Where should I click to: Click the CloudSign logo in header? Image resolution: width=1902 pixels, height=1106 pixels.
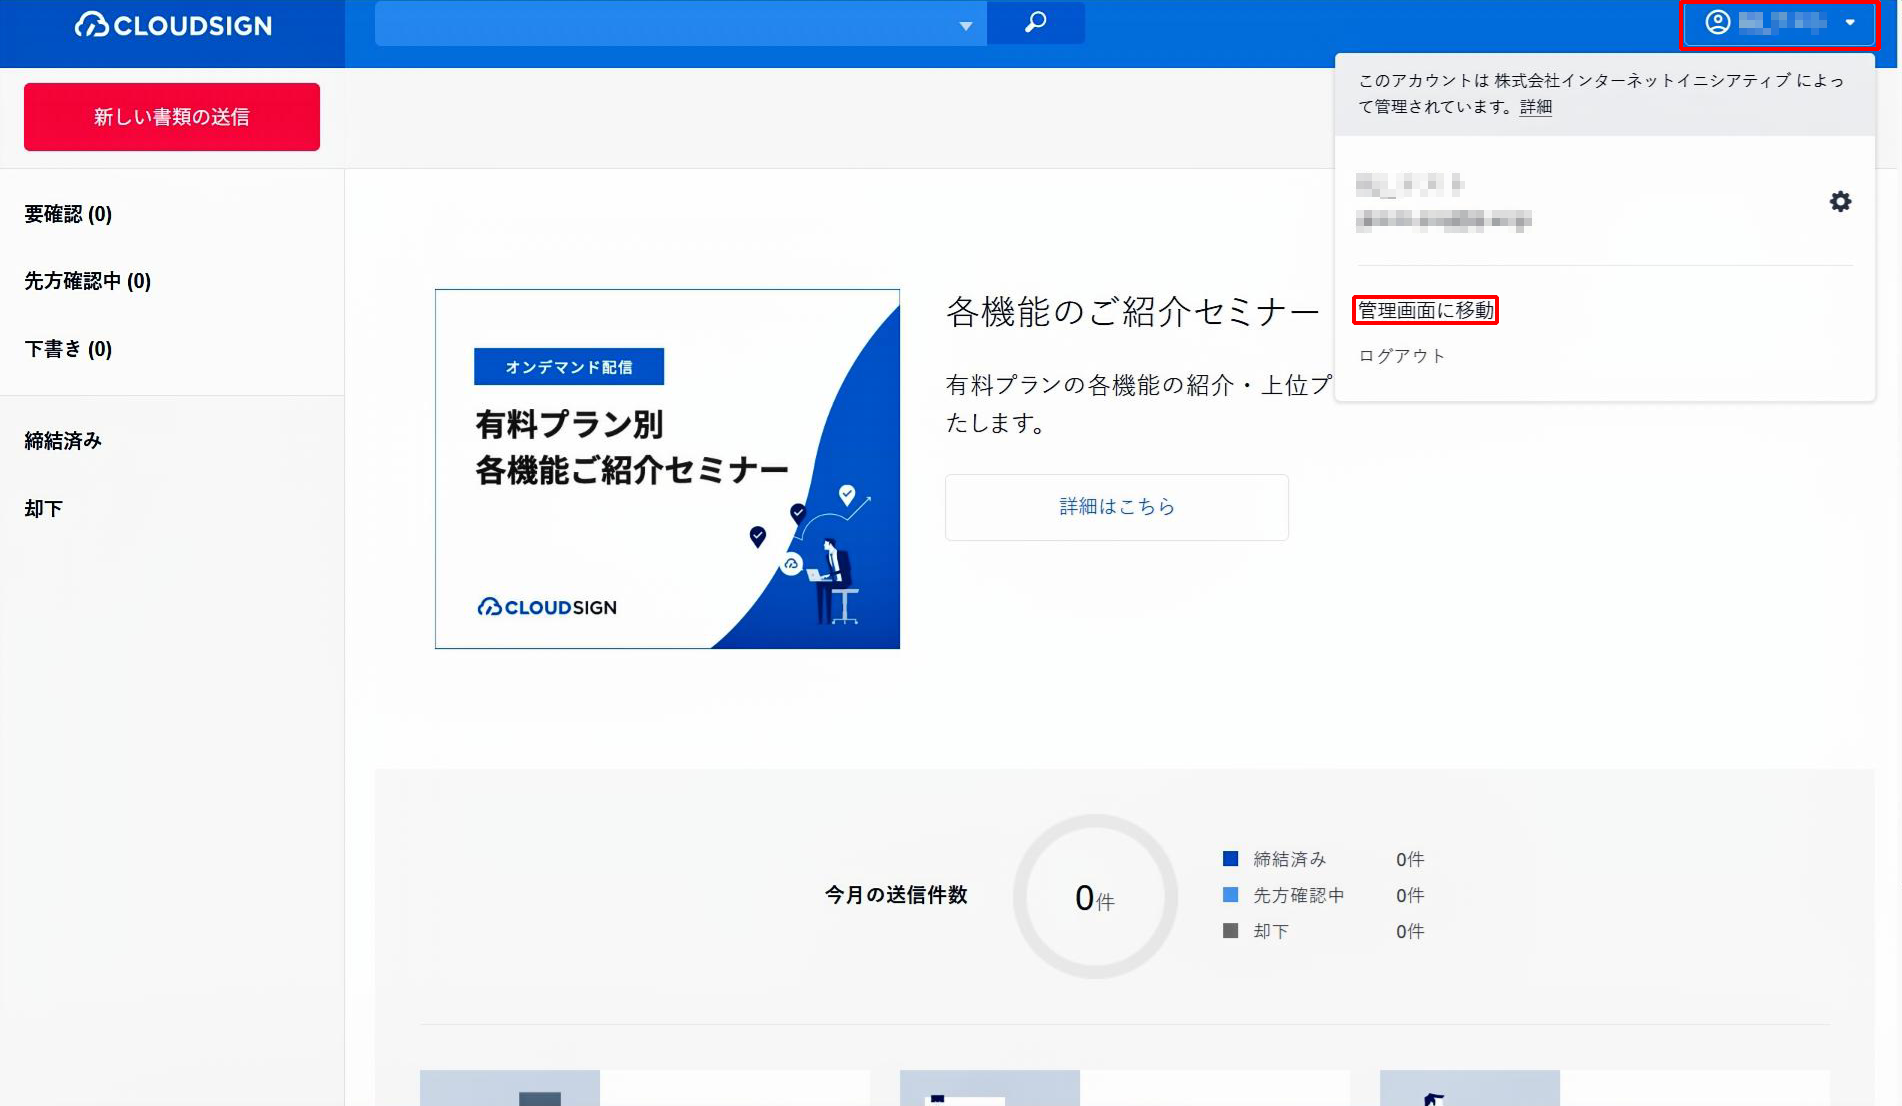[173, 25]
